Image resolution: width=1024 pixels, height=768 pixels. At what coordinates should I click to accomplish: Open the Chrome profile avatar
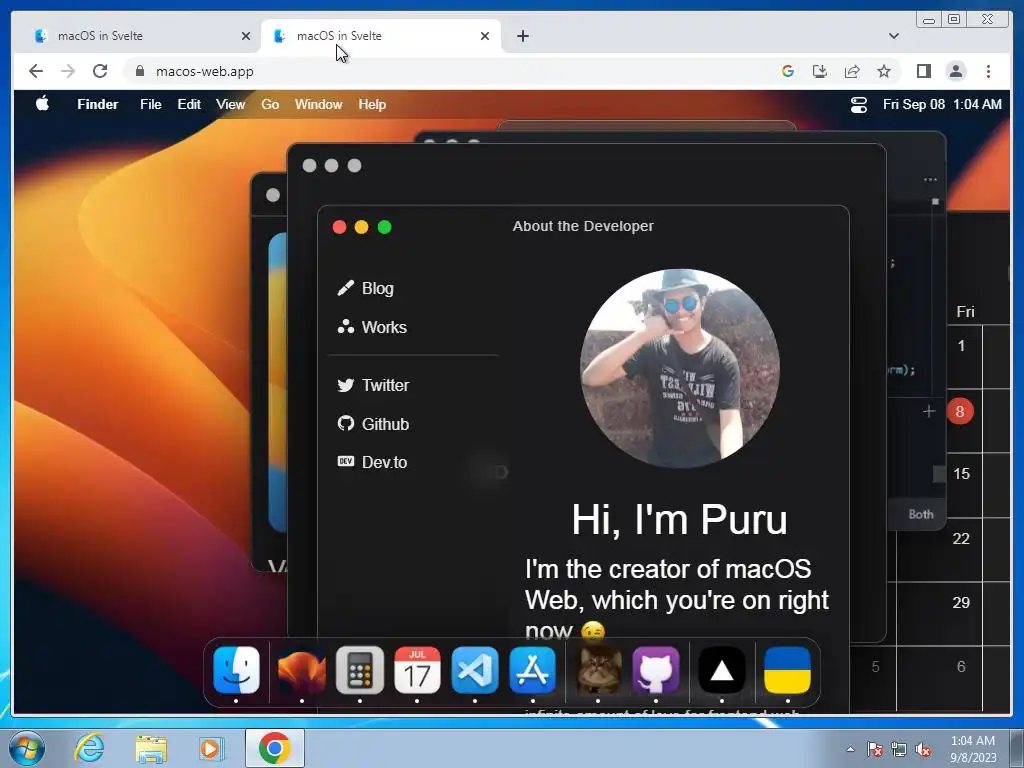coord(955,71)
